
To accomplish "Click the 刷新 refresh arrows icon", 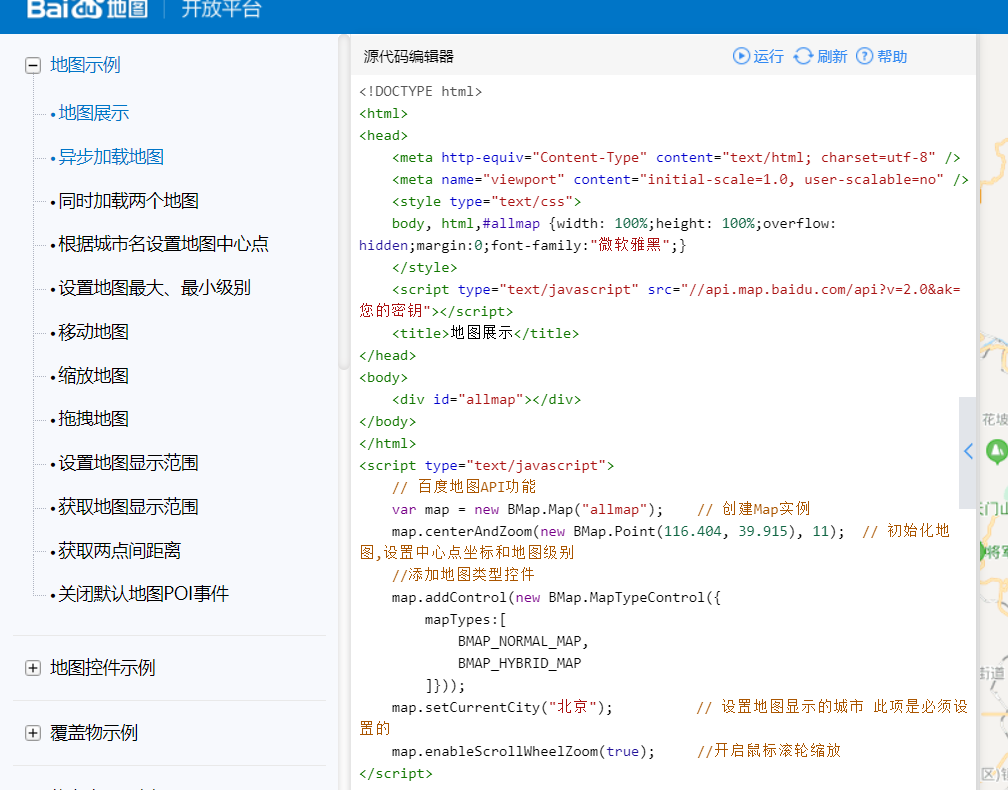I will coord(803,56).
